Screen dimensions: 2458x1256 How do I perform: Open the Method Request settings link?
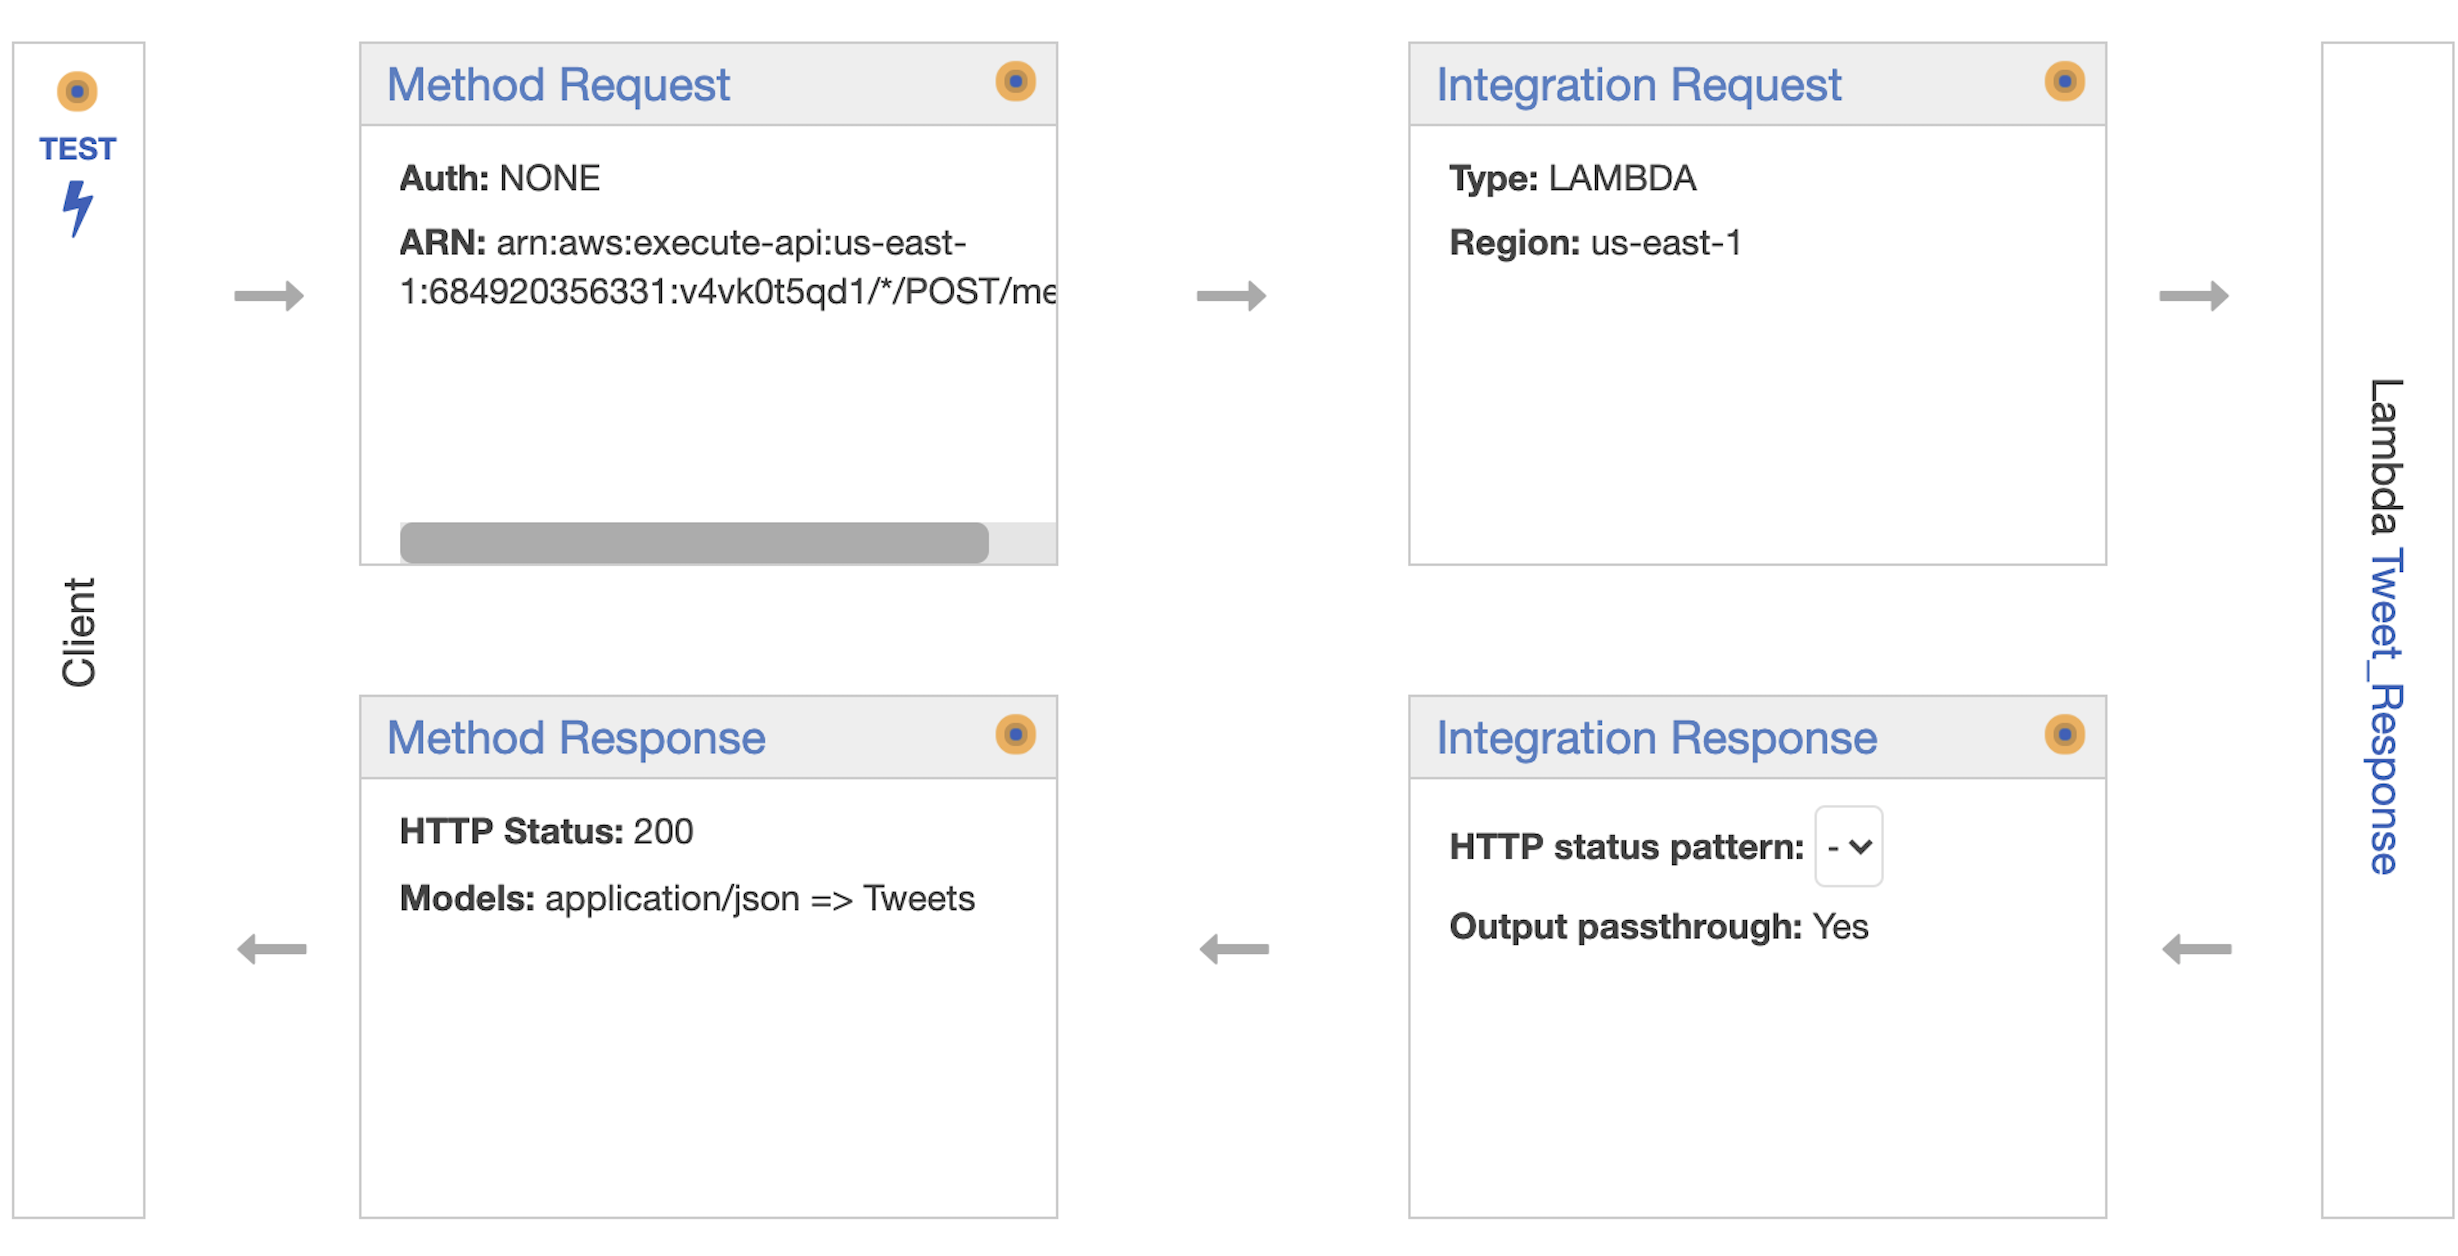(558, 85)
